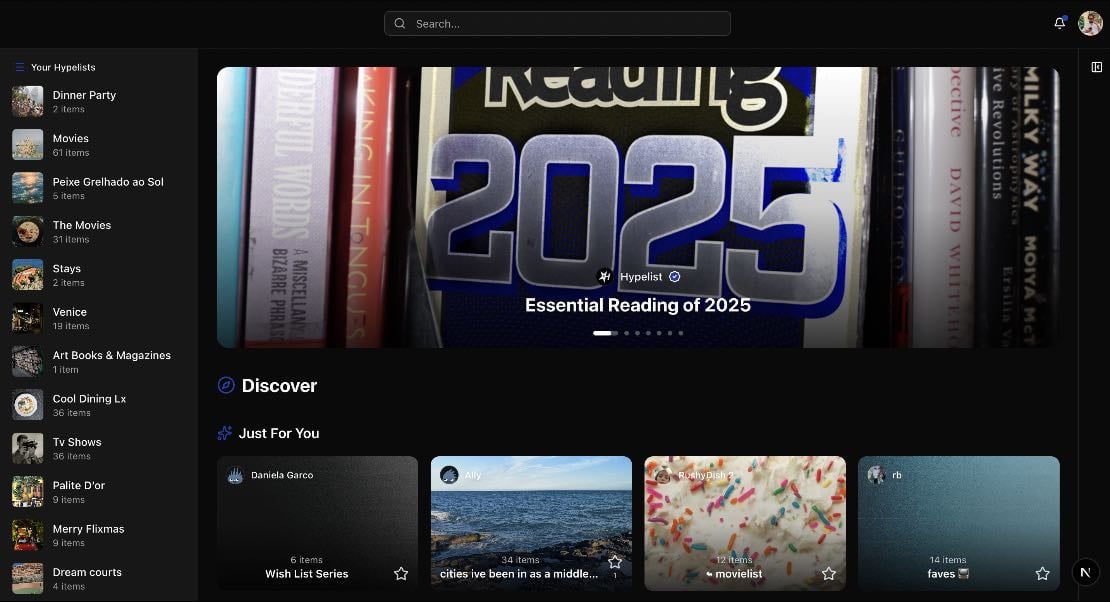The image size is (1110, 602).
Task: Open the Dinner Party hypelist
Action: [99, 101]
